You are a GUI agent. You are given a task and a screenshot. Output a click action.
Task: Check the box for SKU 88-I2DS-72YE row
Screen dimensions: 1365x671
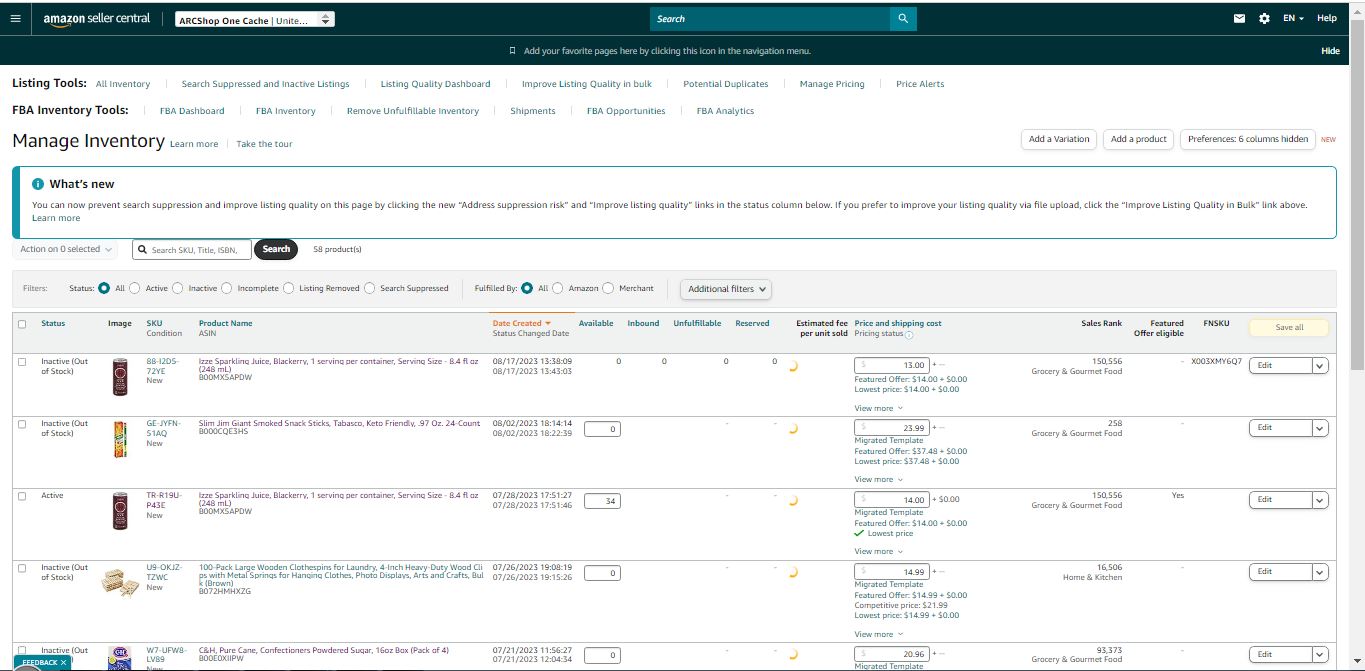coord(23,361)
